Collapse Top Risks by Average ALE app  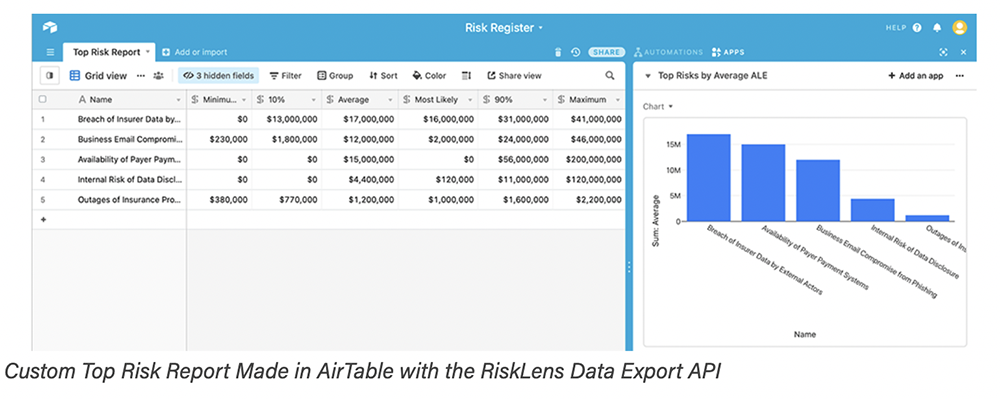pyautogui.click(x=649, y=76)
